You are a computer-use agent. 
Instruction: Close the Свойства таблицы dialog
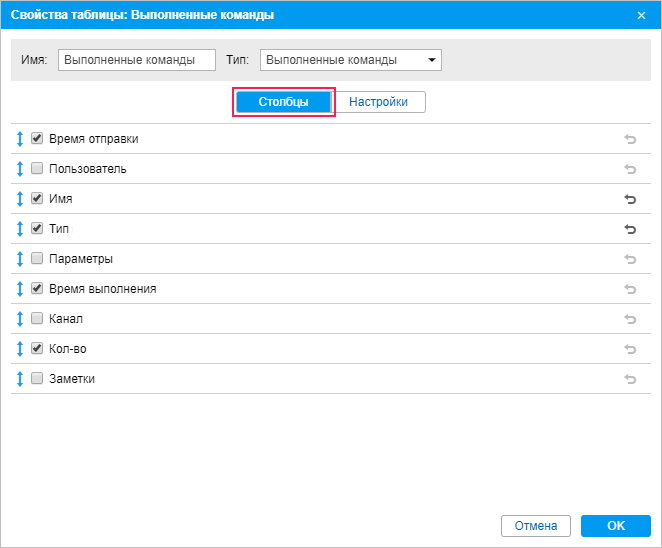coord(641,15)
